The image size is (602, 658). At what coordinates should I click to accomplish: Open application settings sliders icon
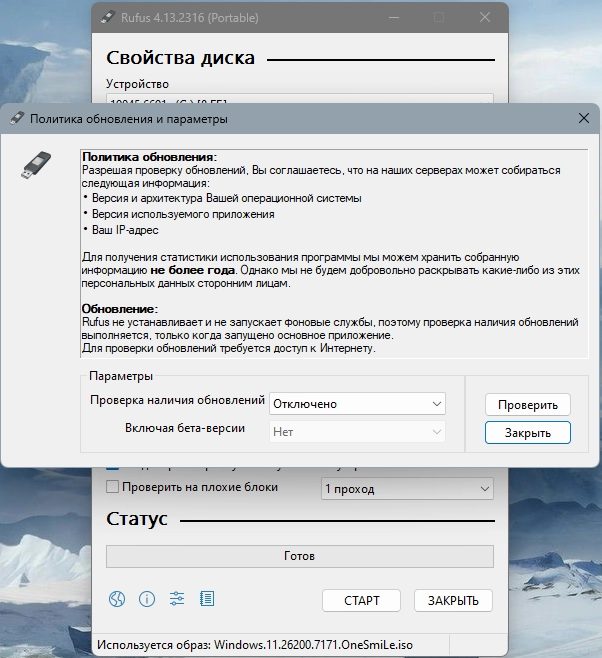tap(177, 599)
